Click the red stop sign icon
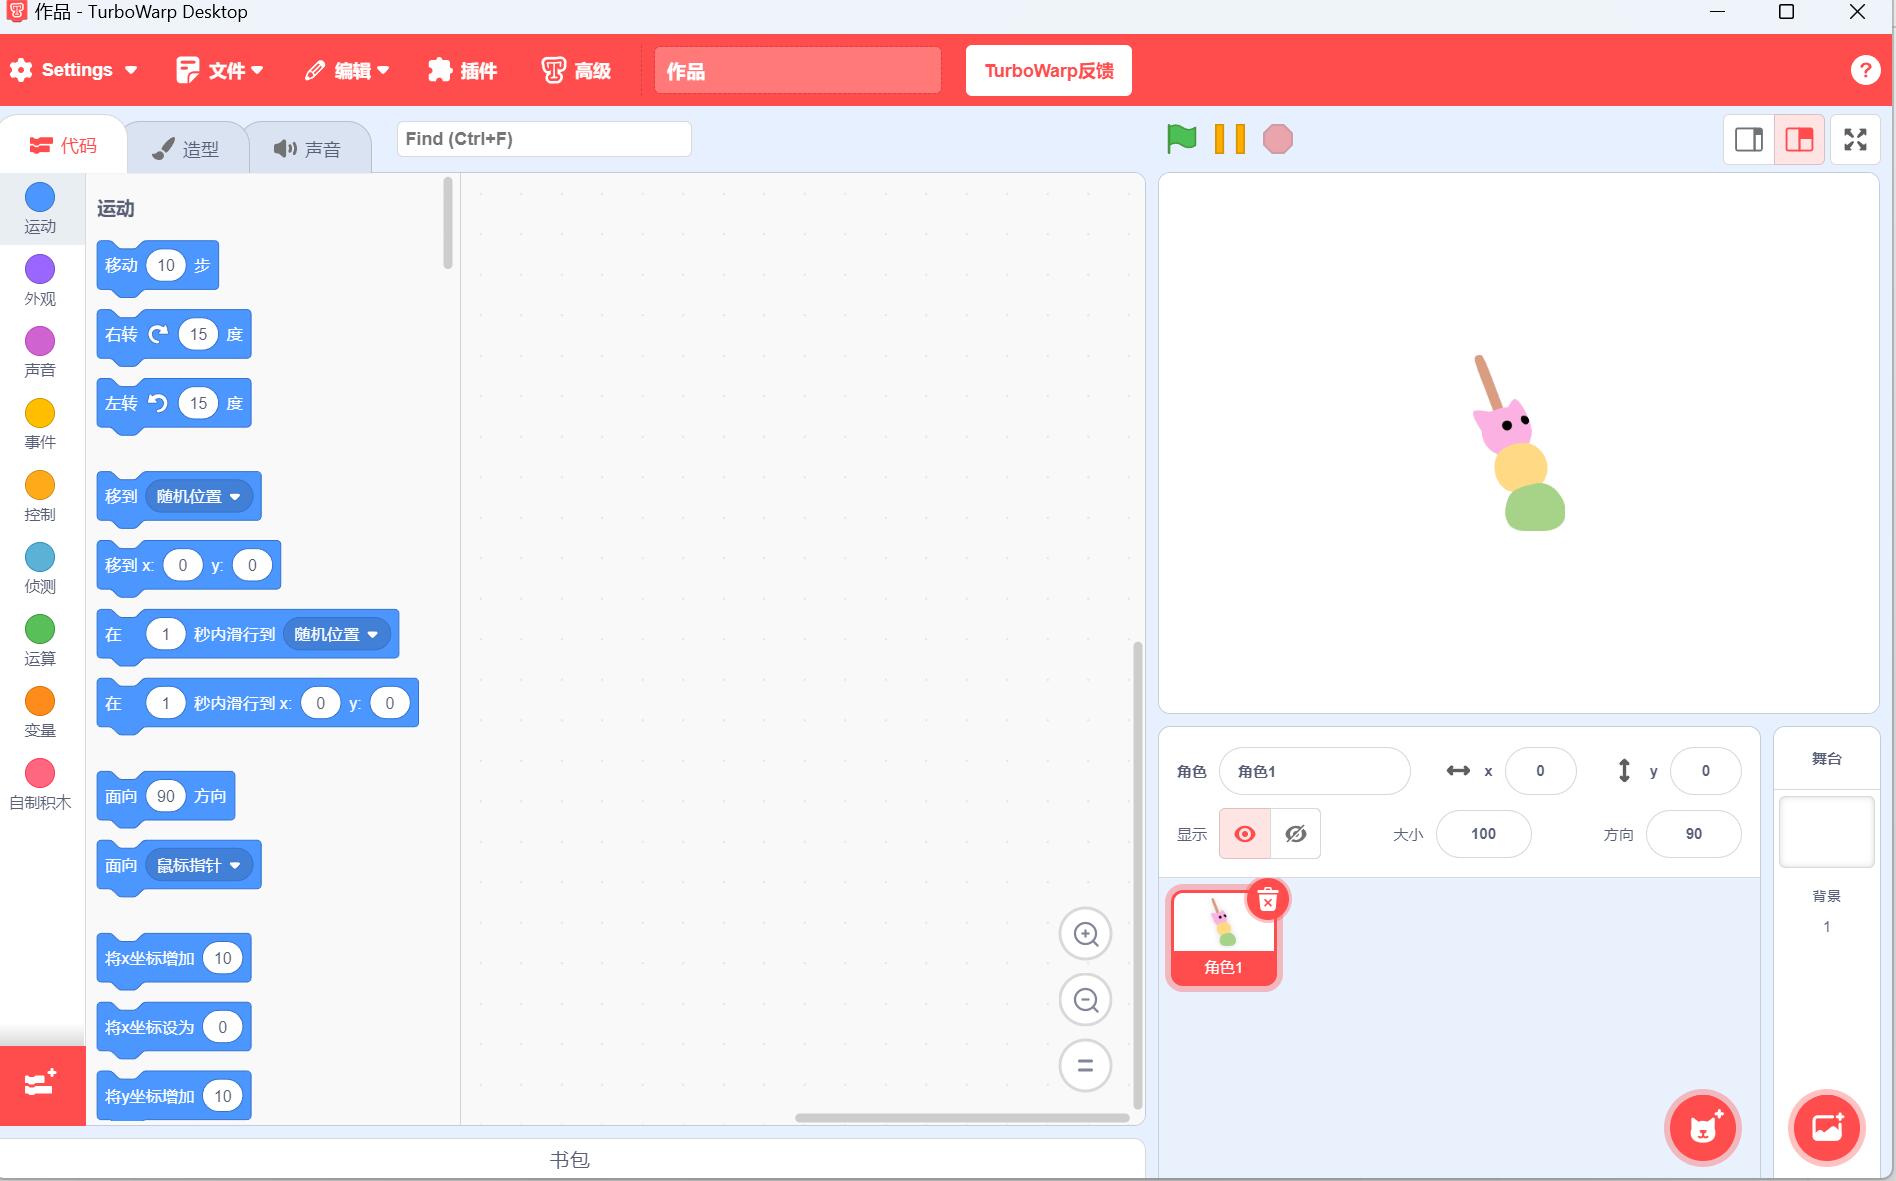 point(1277,139)
